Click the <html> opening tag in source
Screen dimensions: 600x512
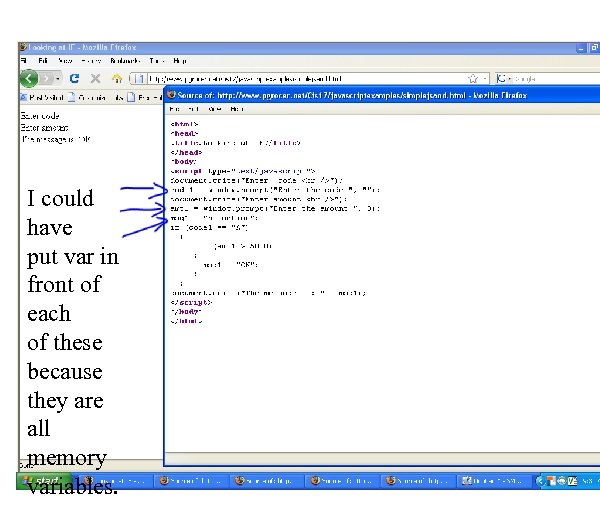(x=184, y=124)
